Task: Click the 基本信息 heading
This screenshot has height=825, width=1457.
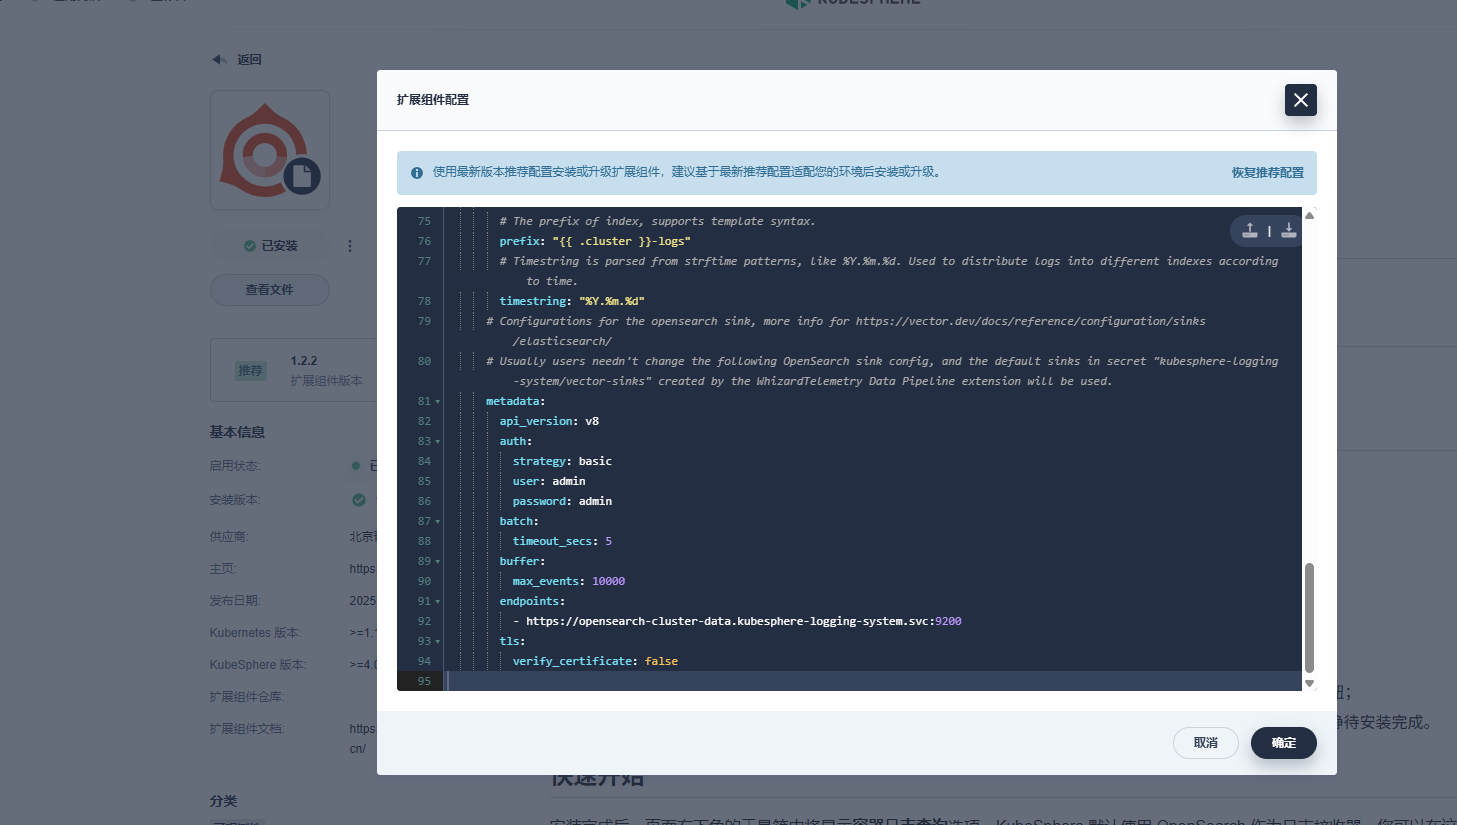Action: click(237, 432)
